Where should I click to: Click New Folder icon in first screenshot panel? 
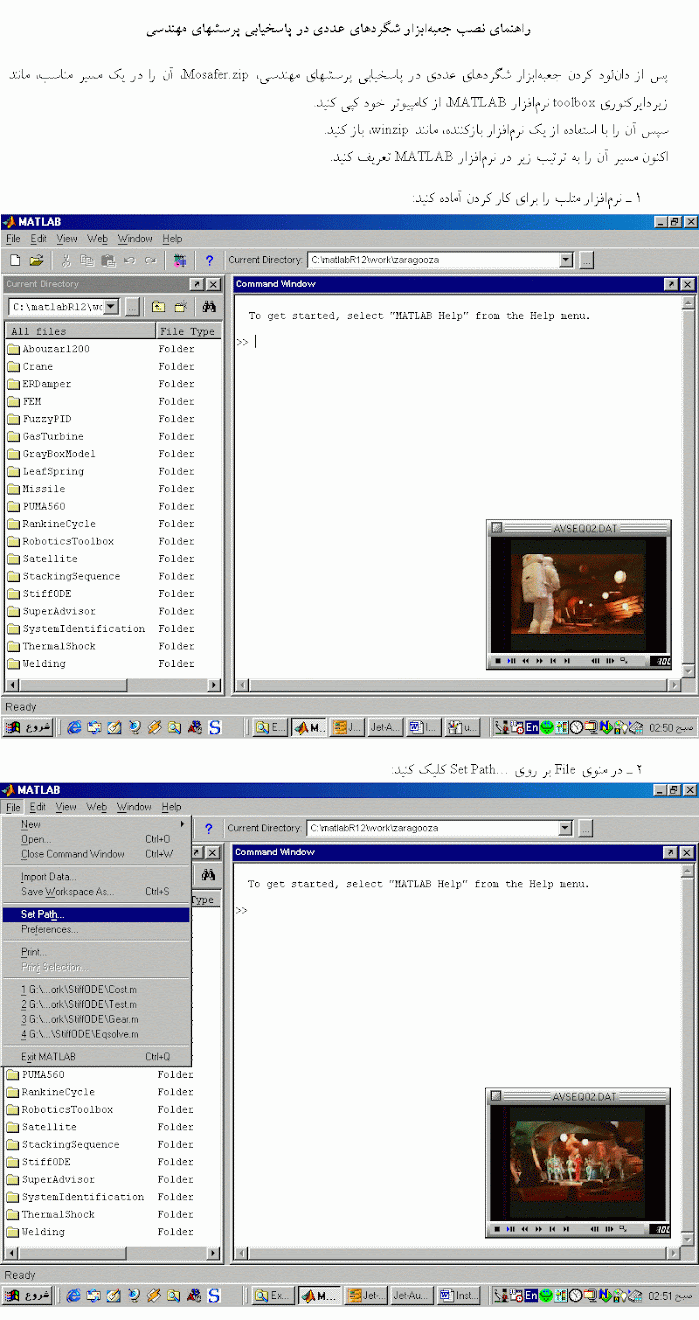(181, 307)
